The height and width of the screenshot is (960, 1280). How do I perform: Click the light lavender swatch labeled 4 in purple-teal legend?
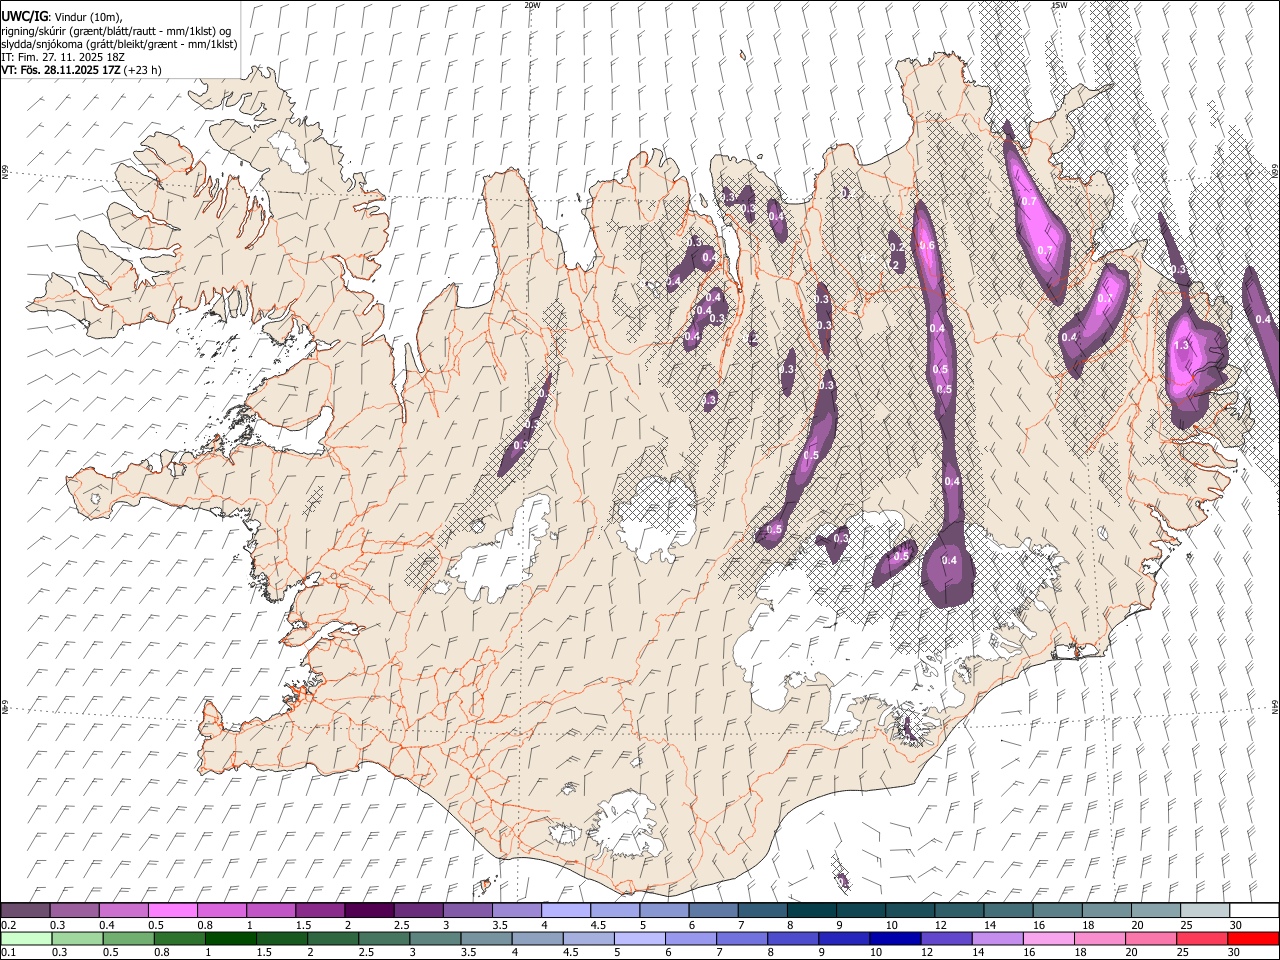point(566,910)
